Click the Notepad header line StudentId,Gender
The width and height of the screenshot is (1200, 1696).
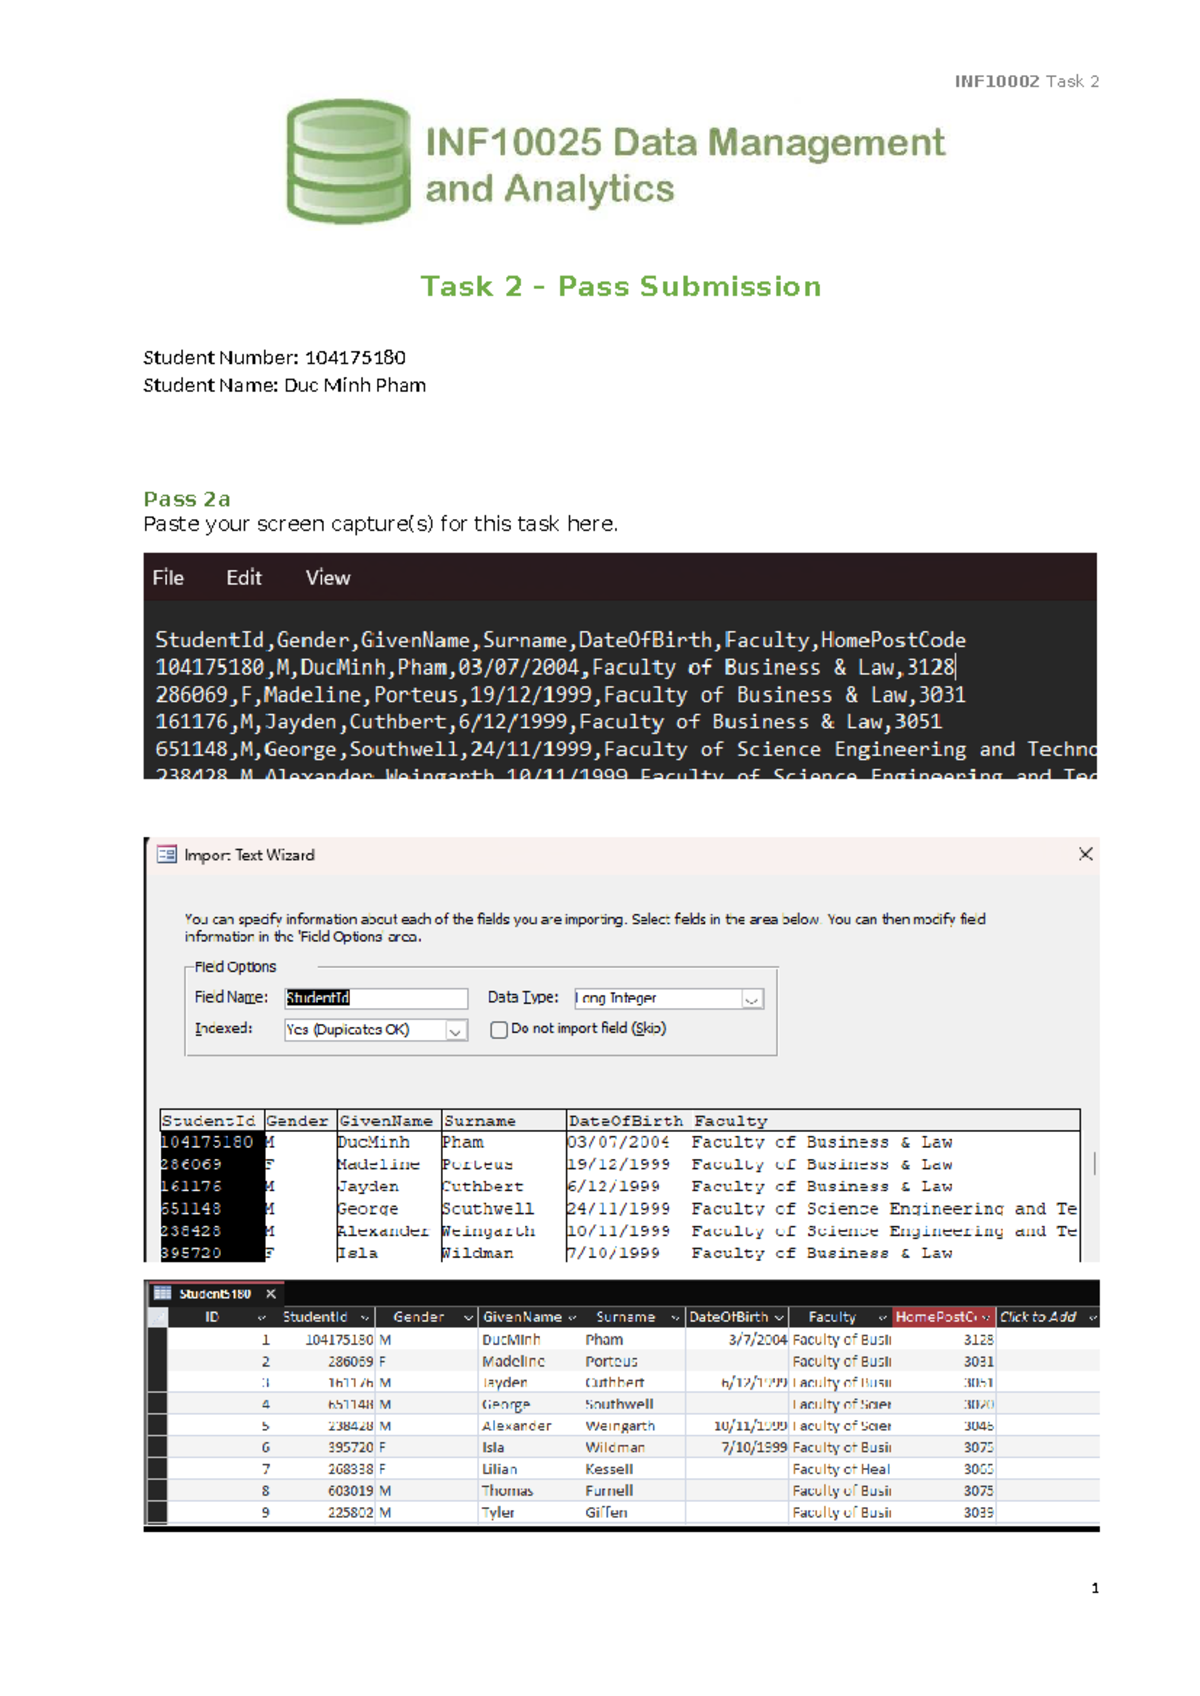[560, 640]
